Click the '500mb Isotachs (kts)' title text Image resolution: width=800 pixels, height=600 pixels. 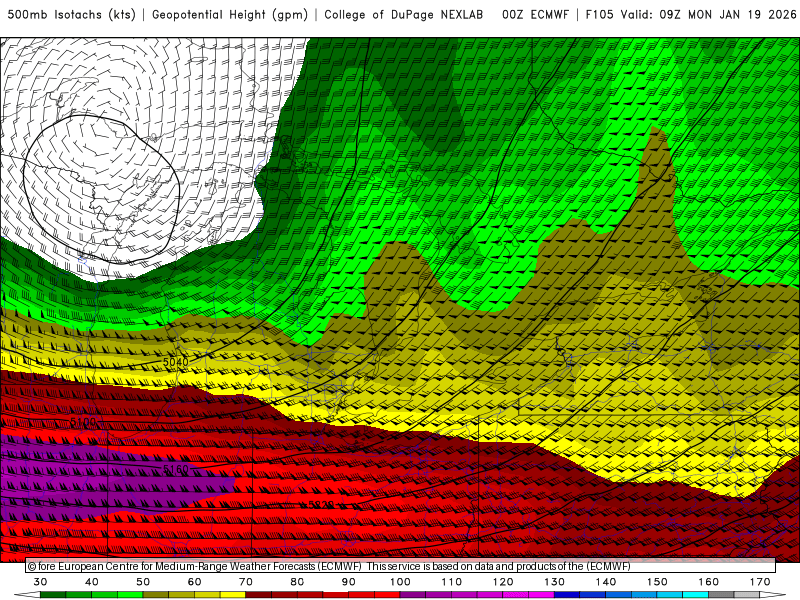point(71,15)
